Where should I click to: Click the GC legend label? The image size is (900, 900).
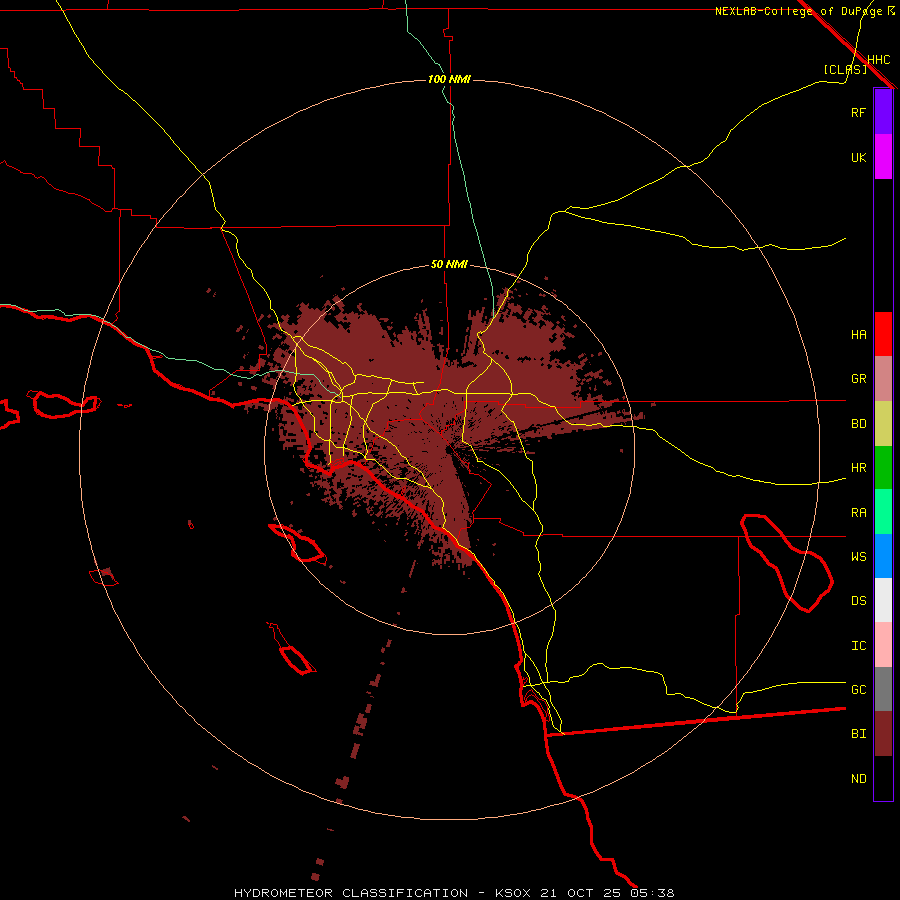[859, 690]
